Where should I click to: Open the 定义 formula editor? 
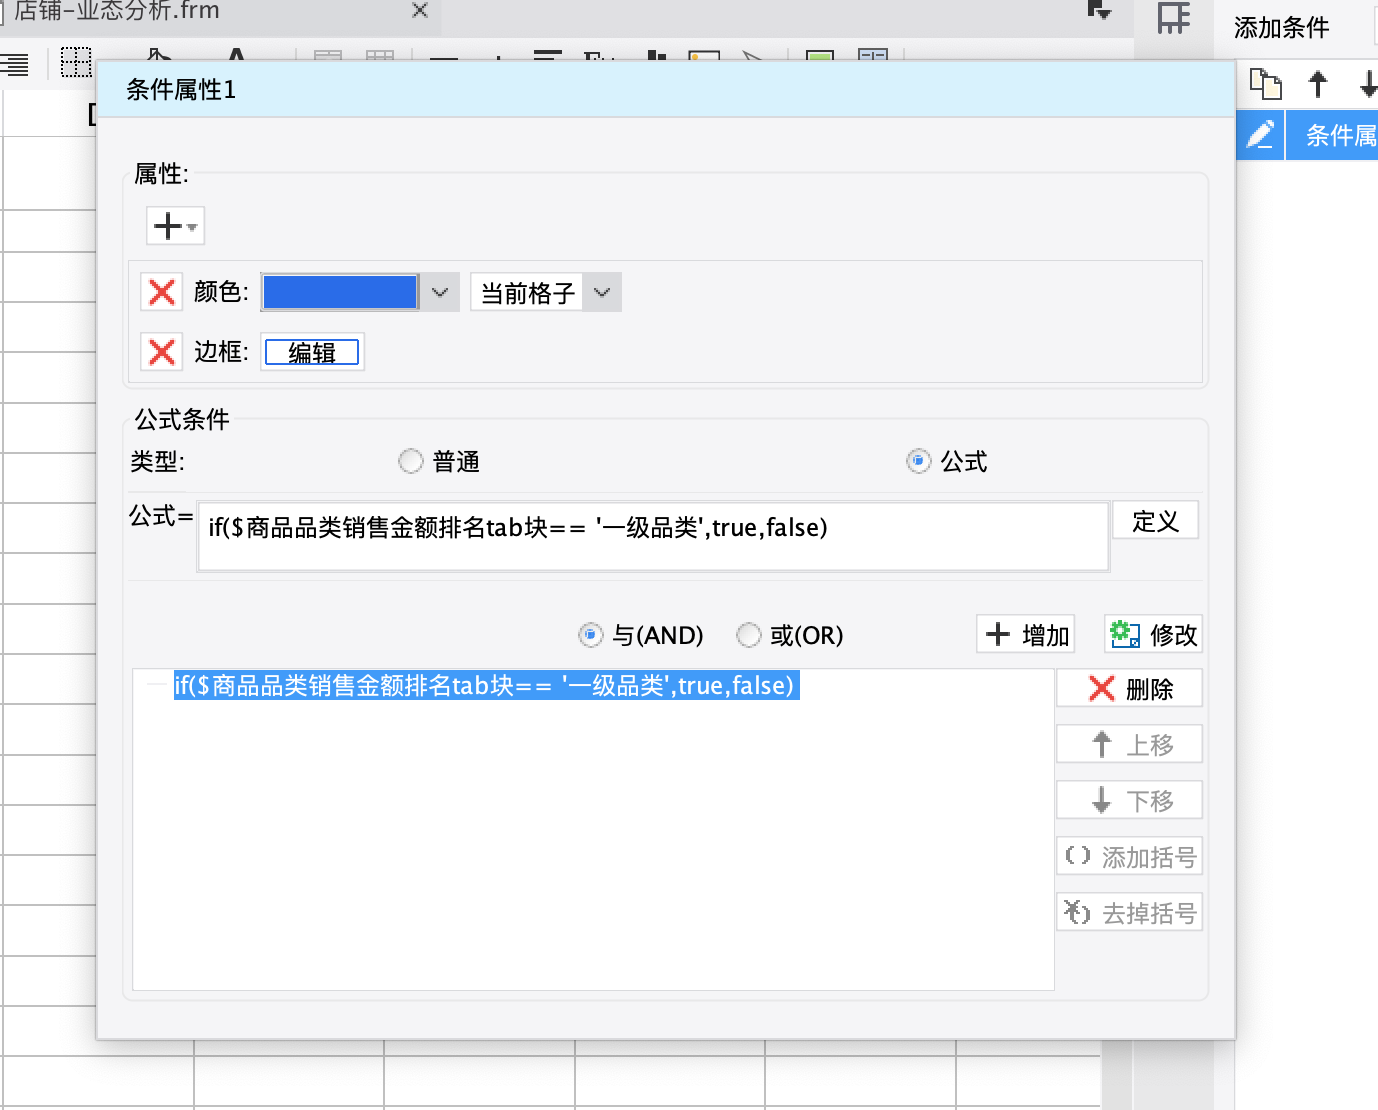[x=1155, y=521]
